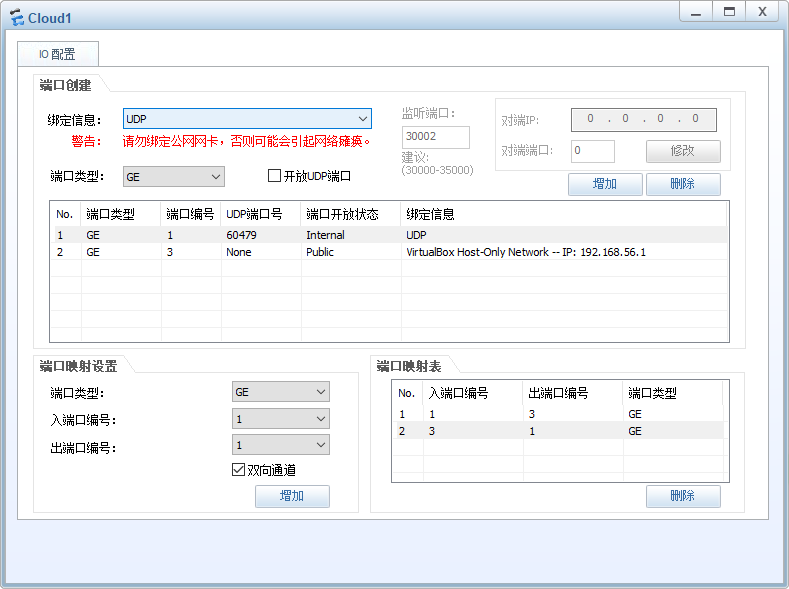Minimize the Cloud1 window
Screen dimensions: 789x589
tap(696, 12)
